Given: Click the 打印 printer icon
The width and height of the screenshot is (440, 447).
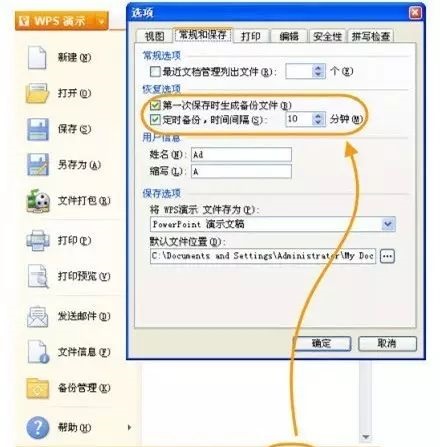Looking at the screenshot, I should 38,240.
